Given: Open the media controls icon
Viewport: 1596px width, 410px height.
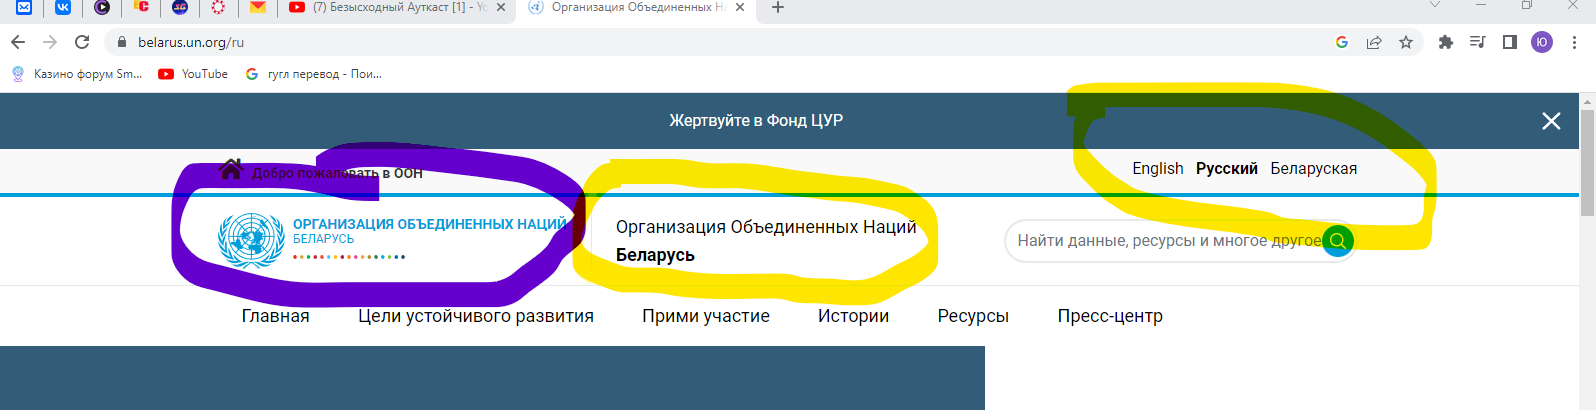Looking at the screenshot, I should tap(1477, 42).
